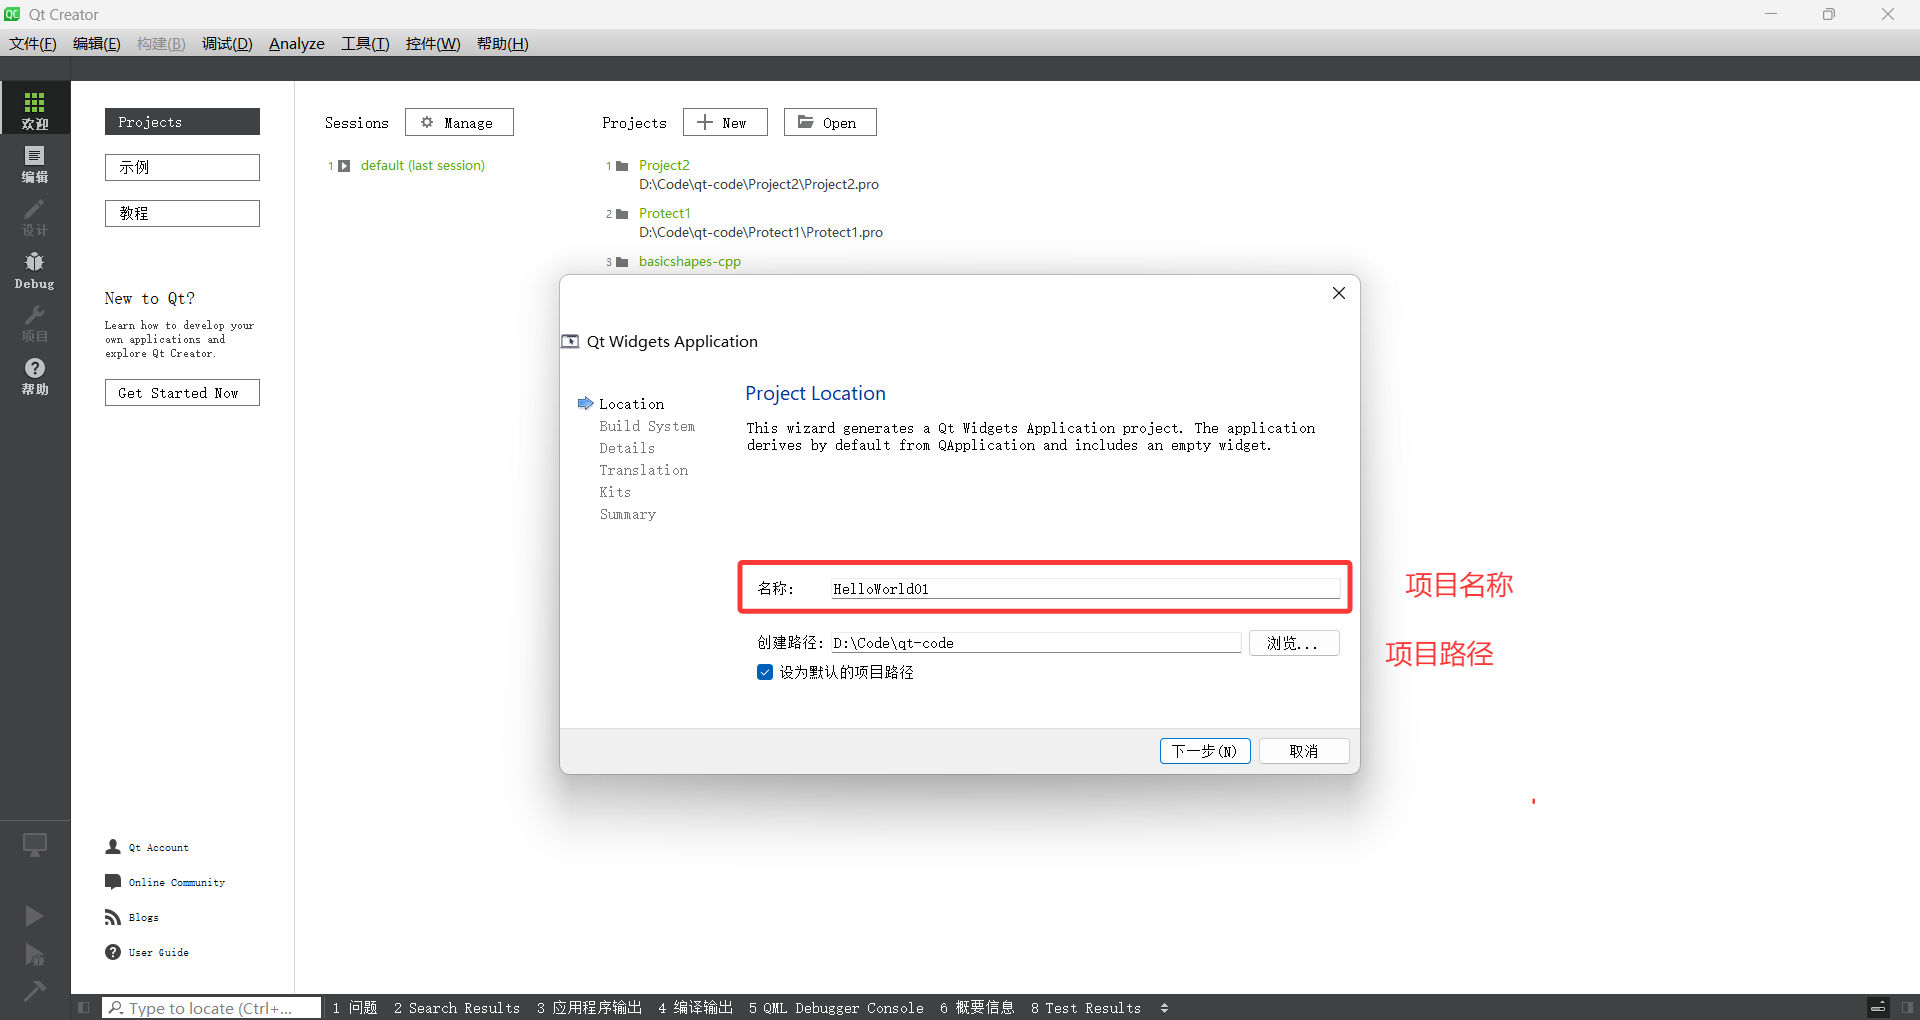
Task: Open the Welcome (欢迎) mode
Action: [x=35, y=108]
